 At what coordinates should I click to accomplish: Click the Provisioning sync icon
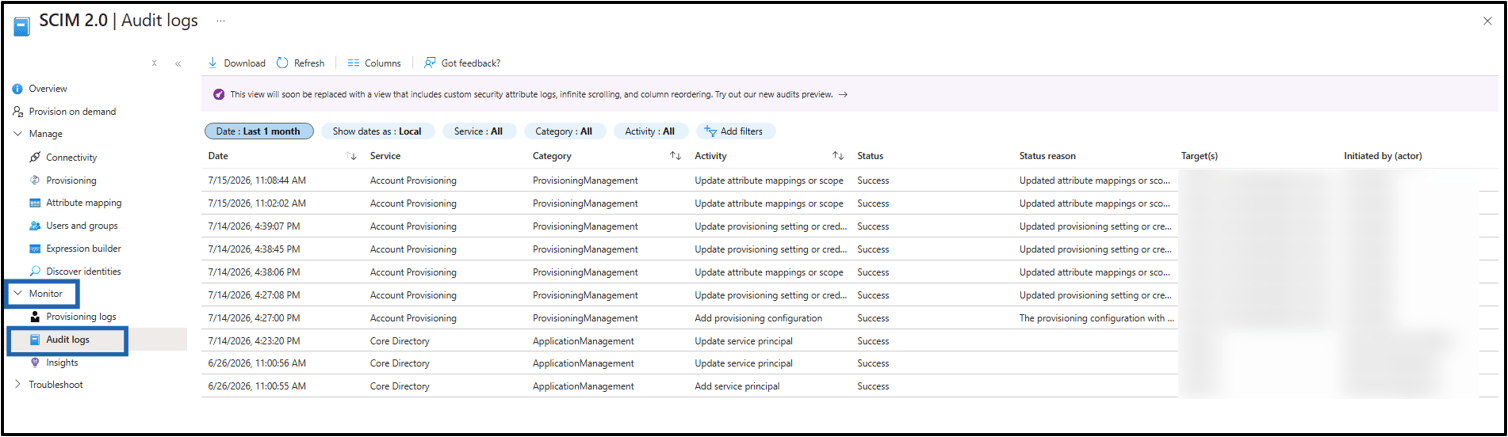[x=35, y=180]
